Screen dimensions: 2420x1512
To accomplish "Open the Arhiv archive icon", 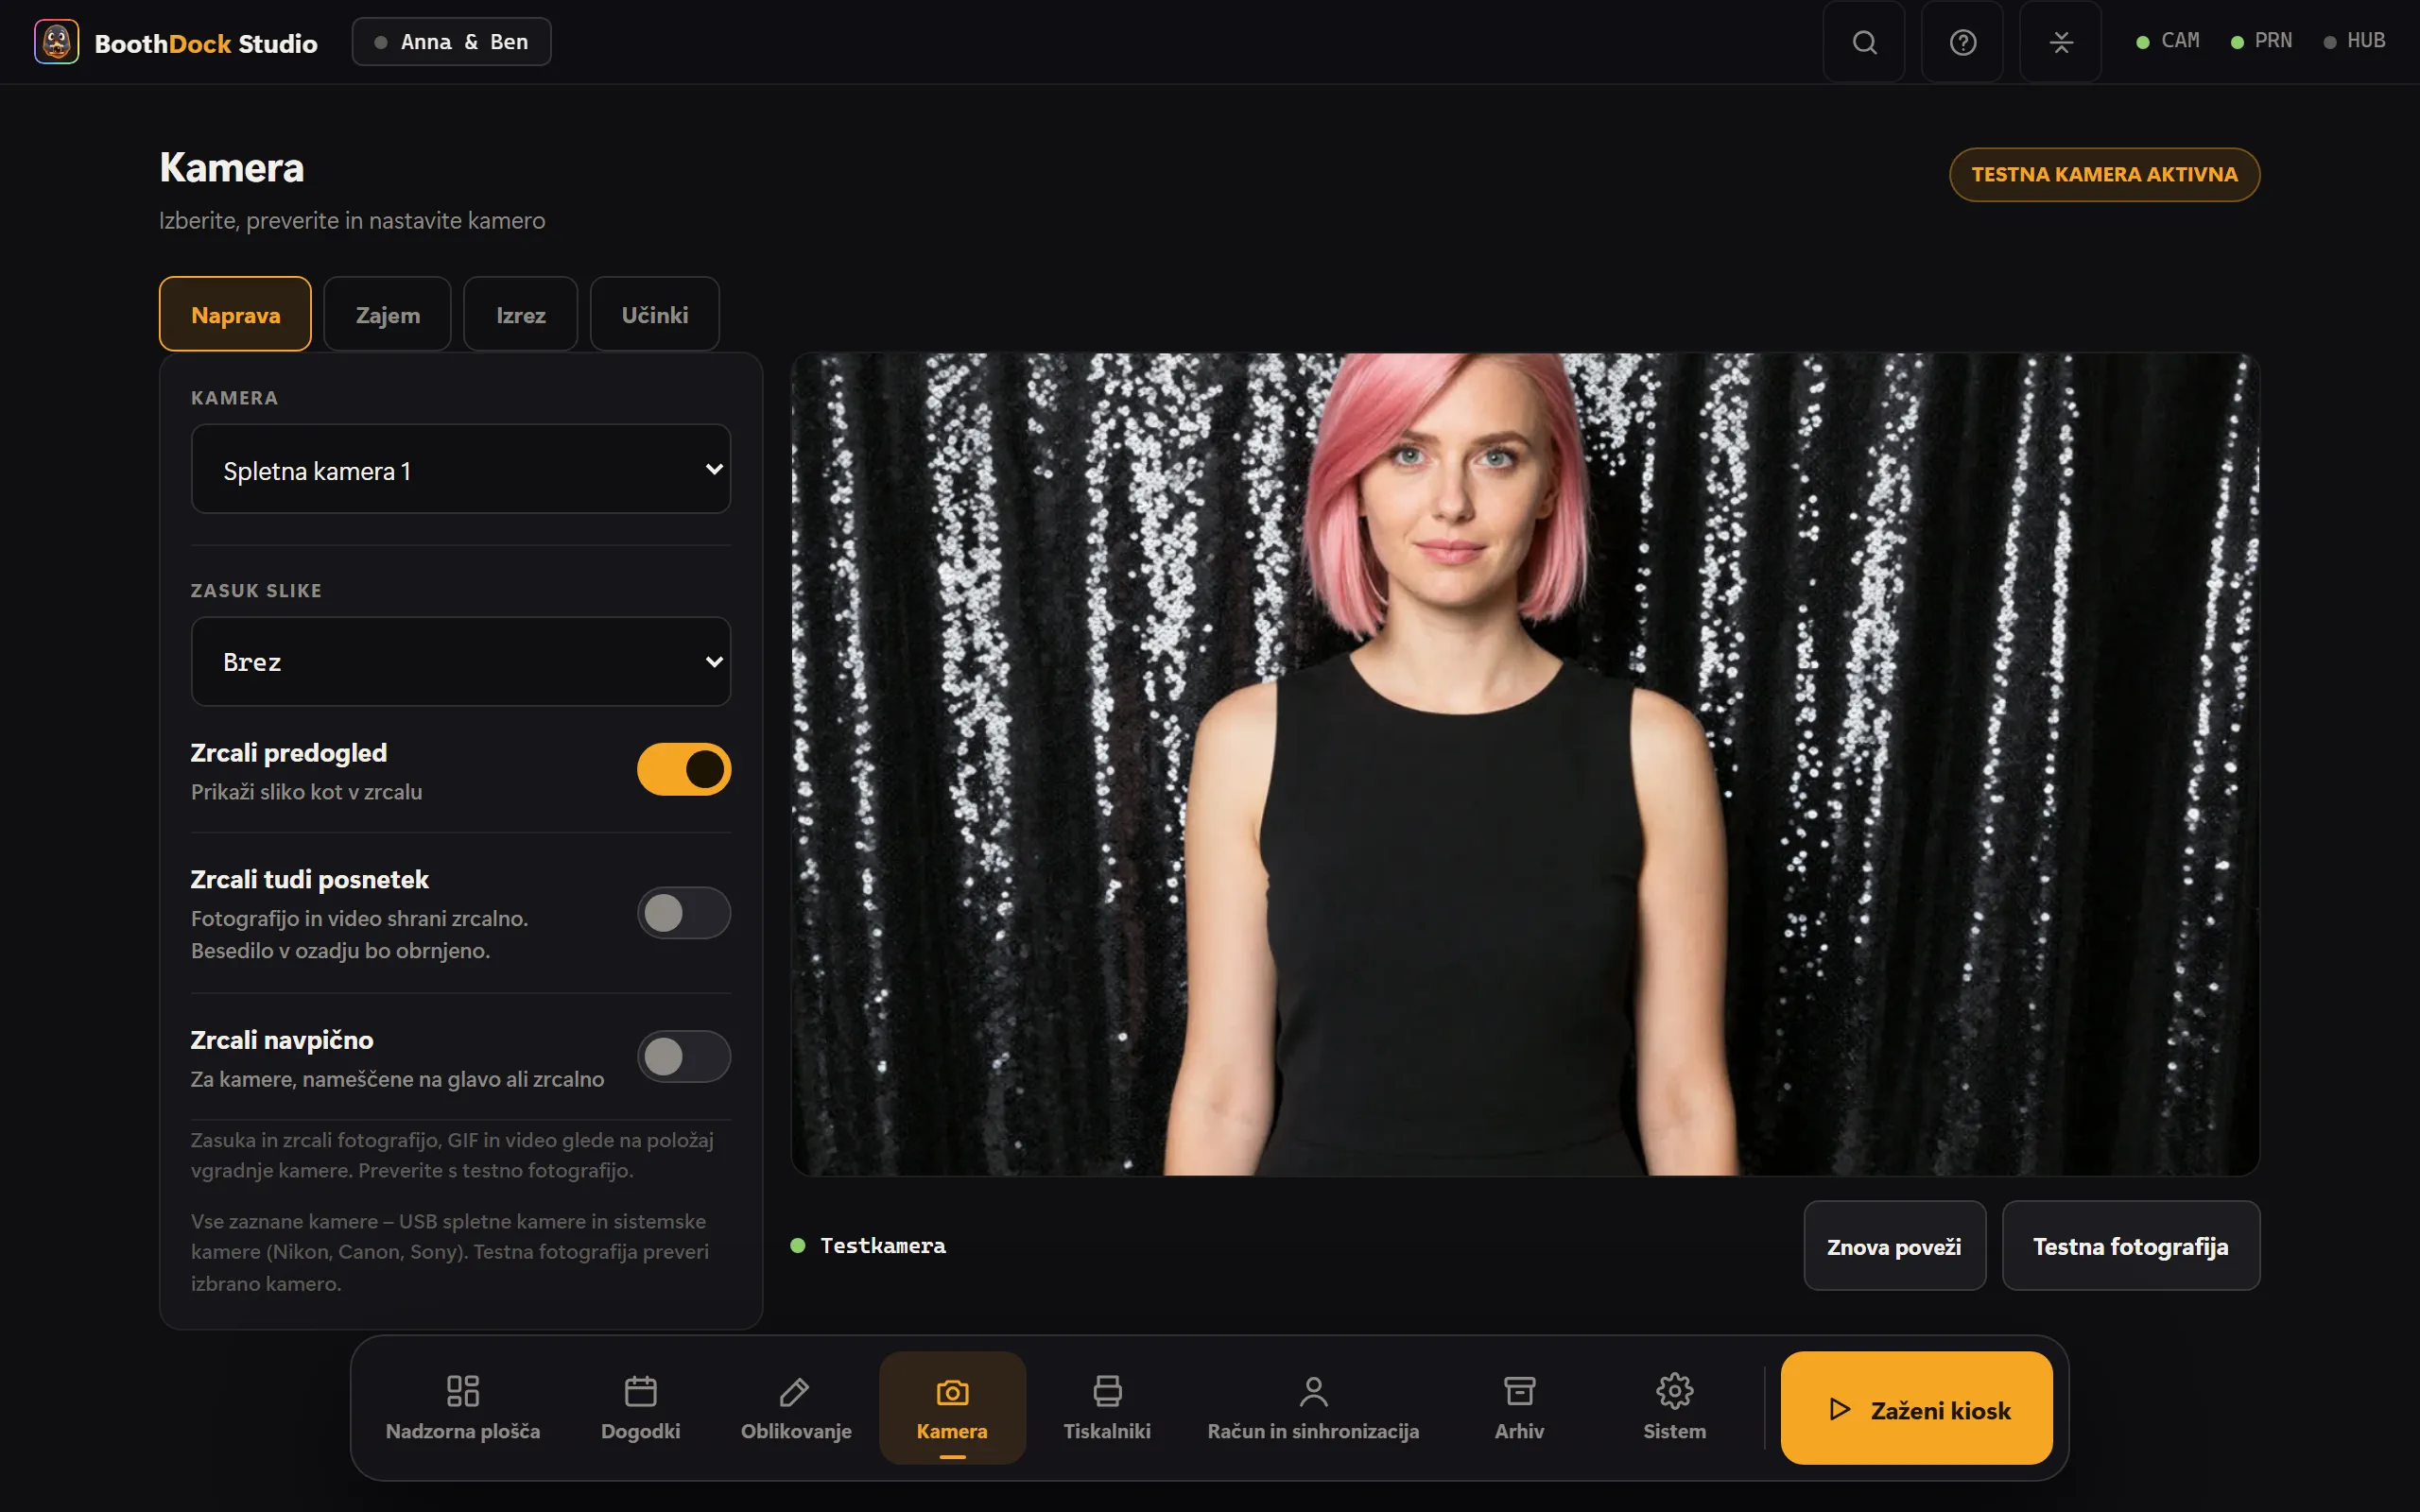I will pyautogui.click(x=1519, y=1407).
